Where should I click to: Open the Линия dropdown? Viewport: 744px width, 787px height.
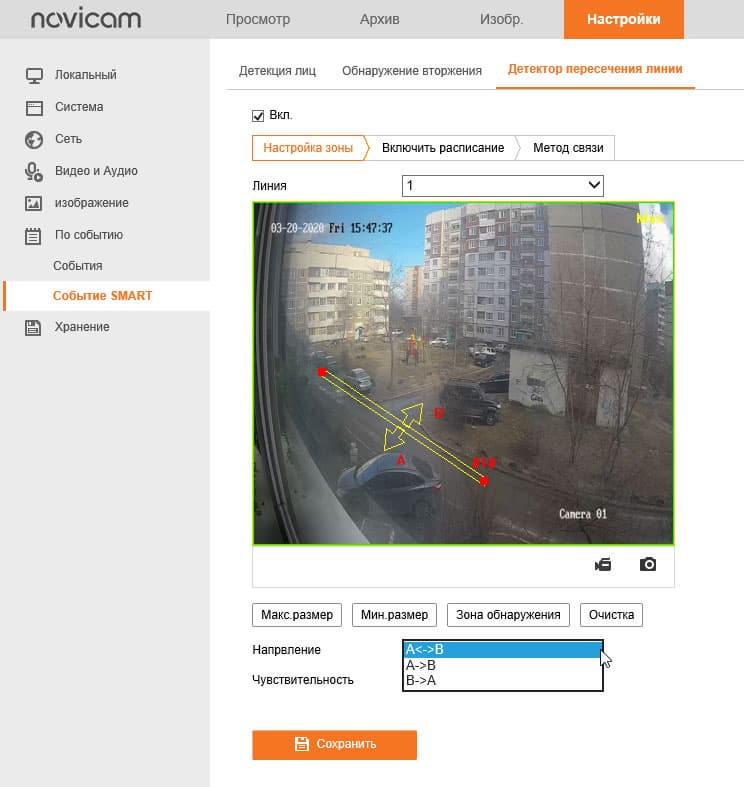pos(503,186)
